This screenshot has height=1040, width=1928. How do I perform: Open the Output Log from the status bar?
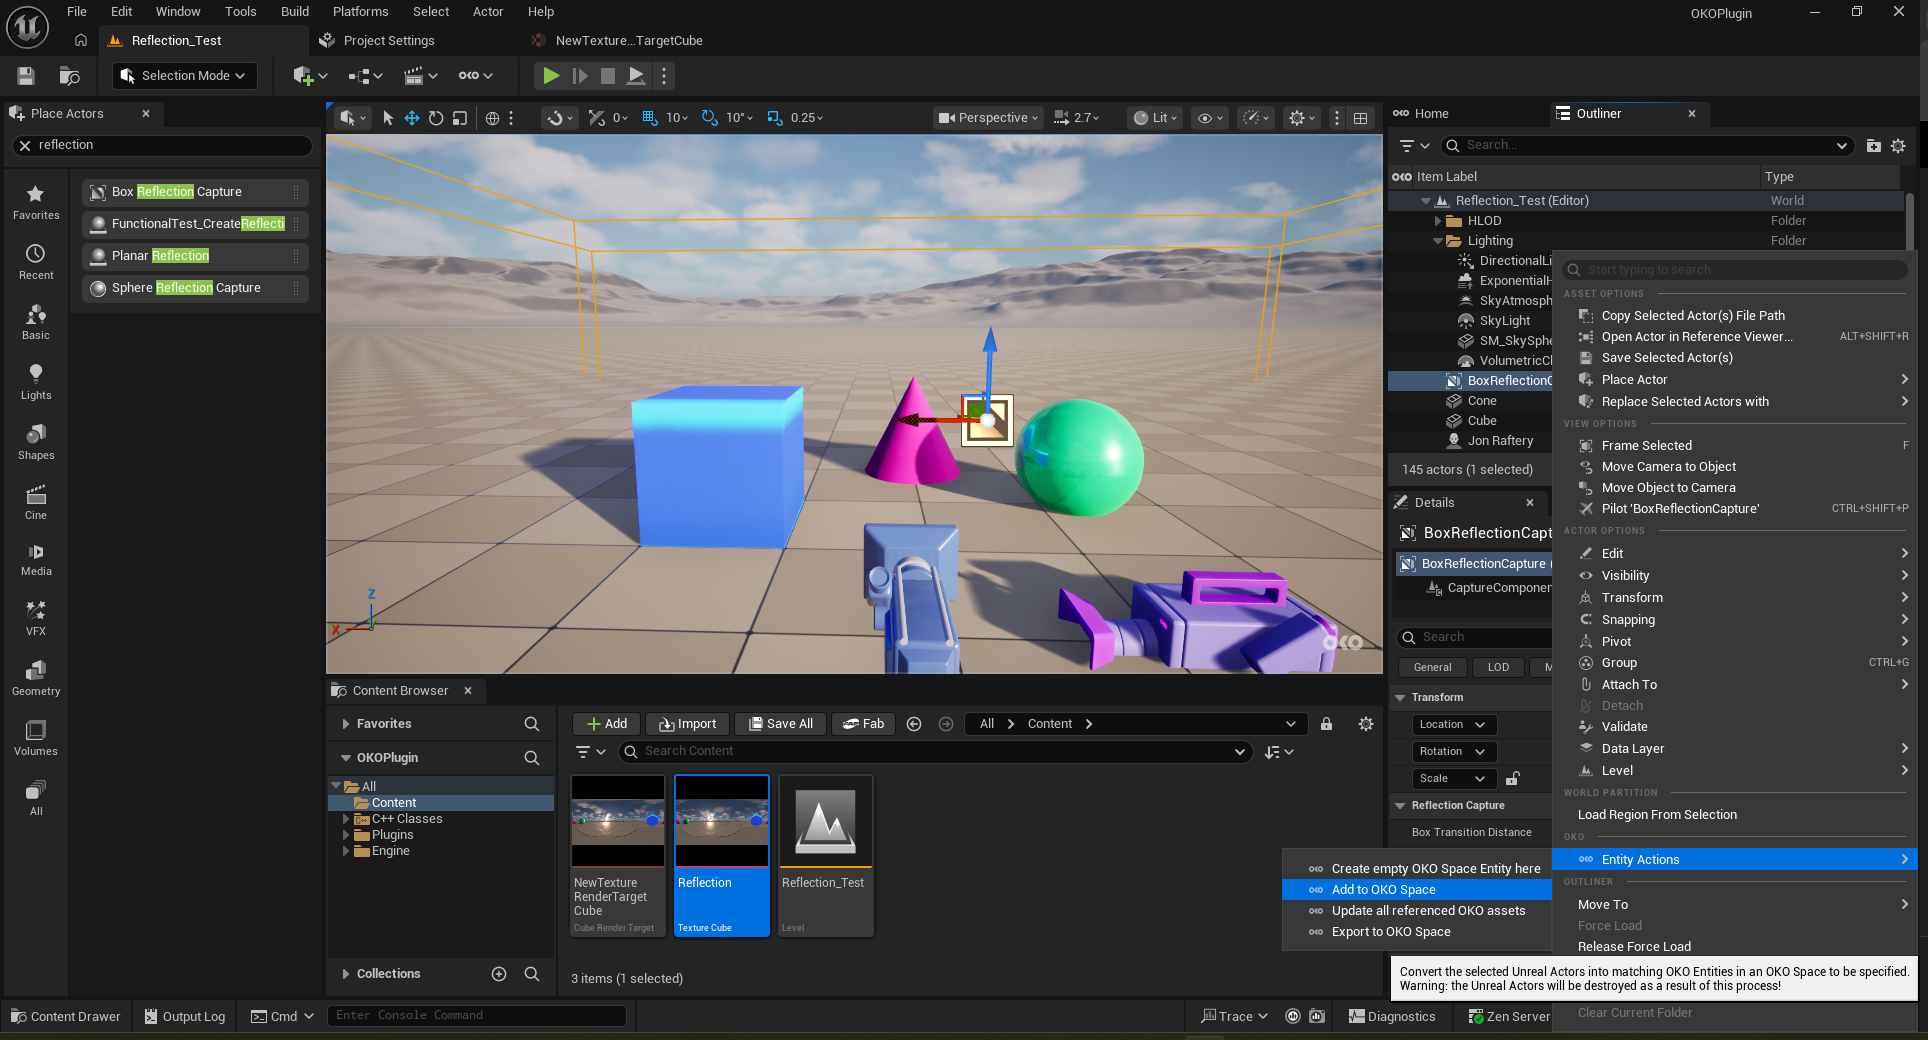pos(184,1016)
